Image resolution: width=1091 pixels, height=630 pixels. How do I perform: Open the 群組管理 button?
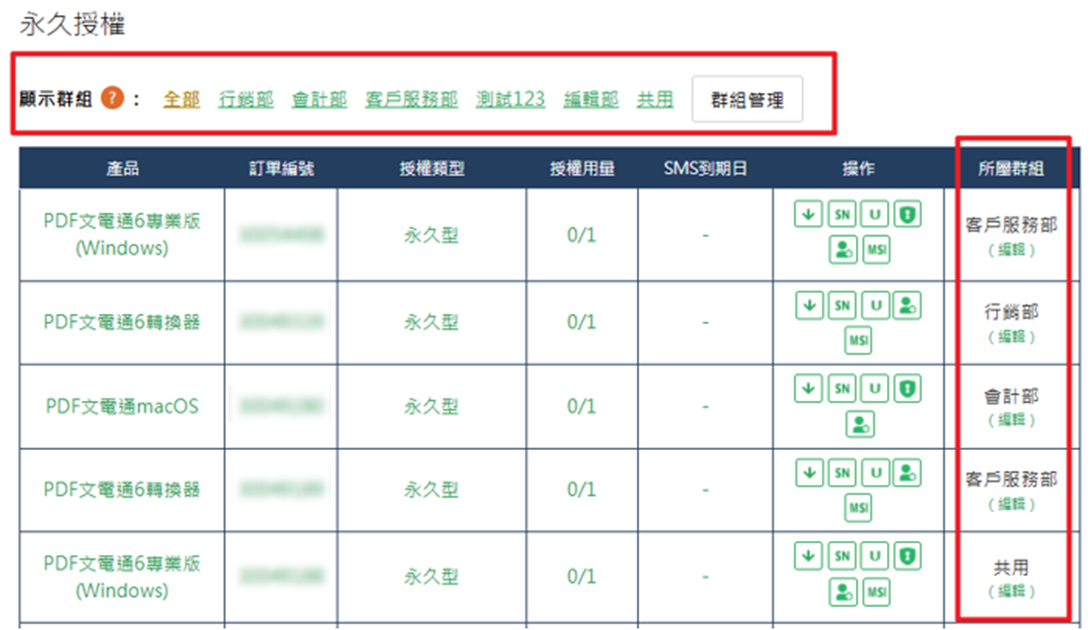pos(747,100)
